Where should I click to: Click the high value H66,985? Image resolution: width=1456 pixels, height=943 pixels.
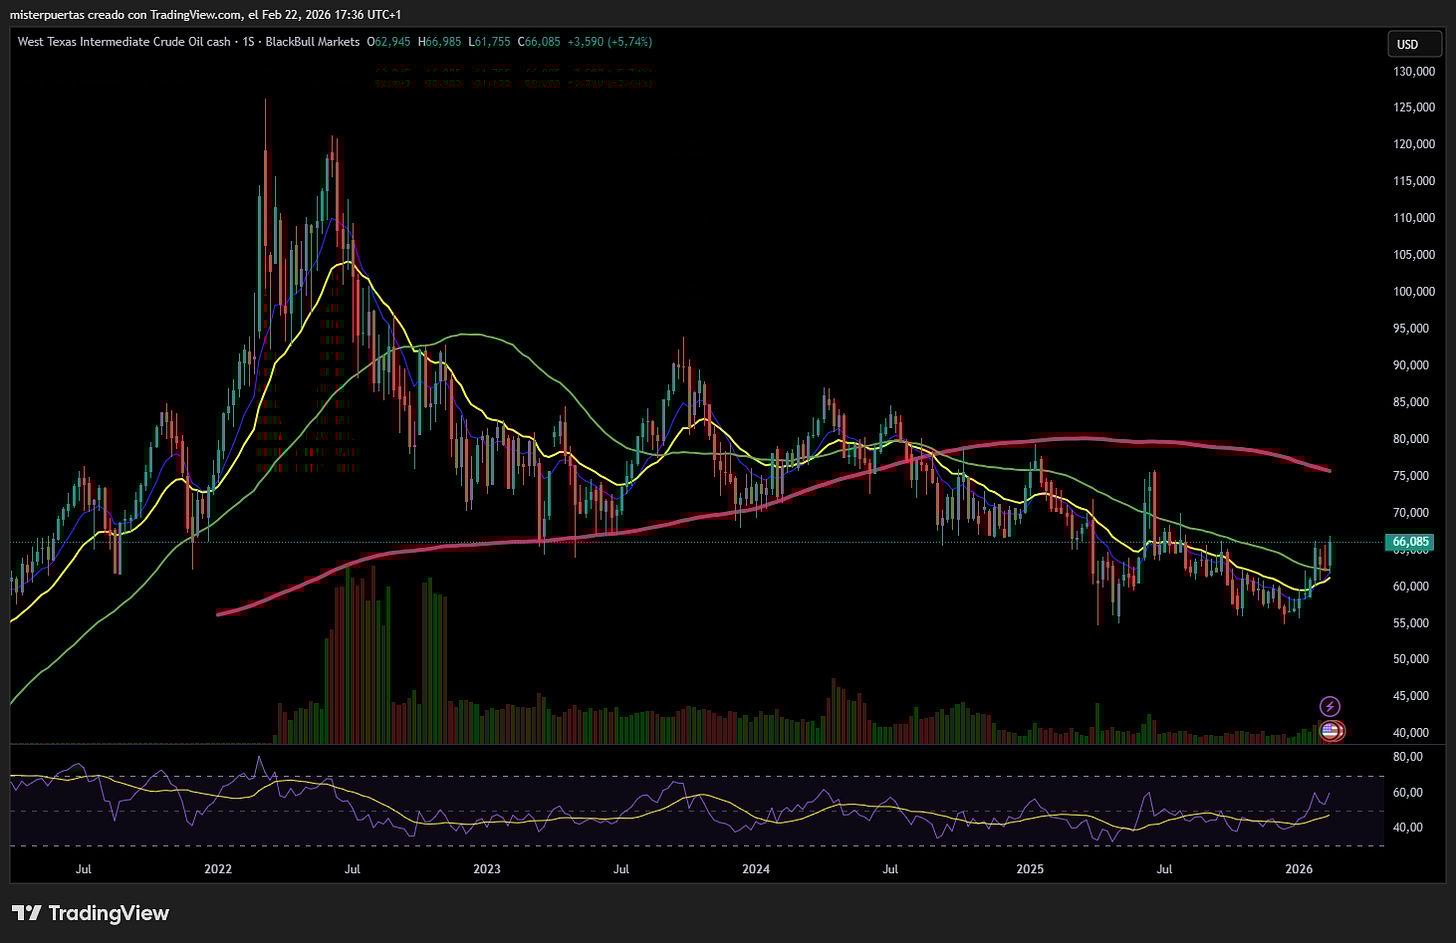coord(440,42)
